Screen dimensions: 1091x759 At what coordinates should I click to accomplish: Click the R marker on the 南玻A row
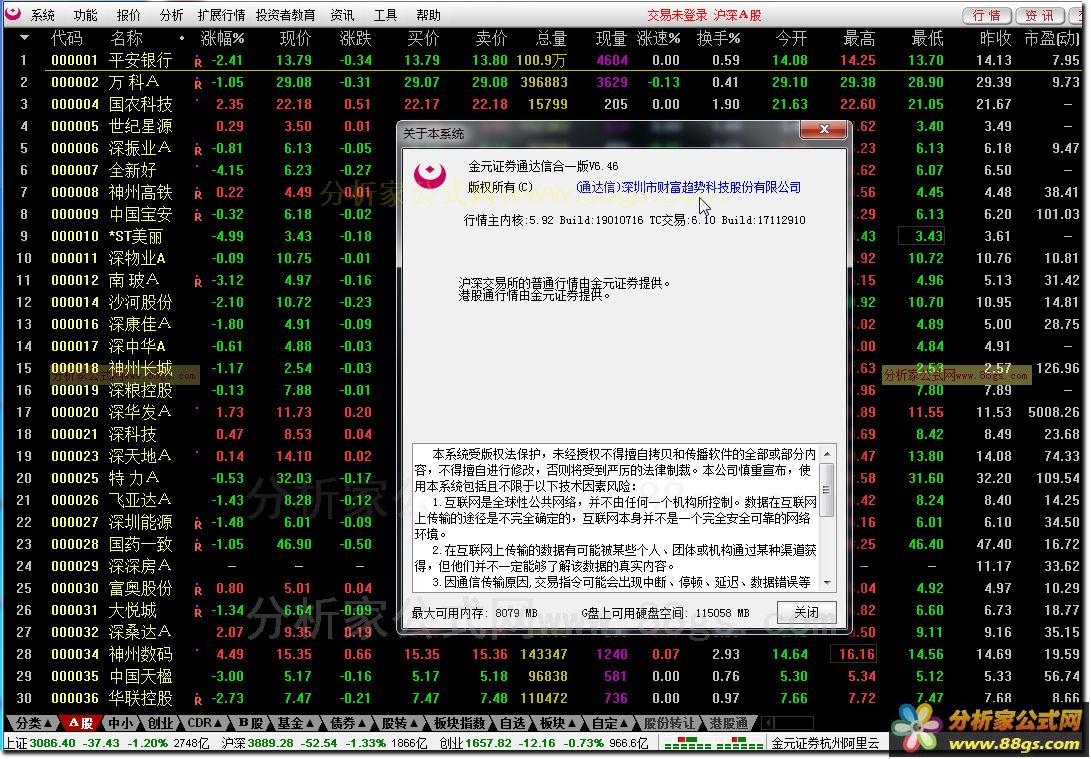click(198, 282)
